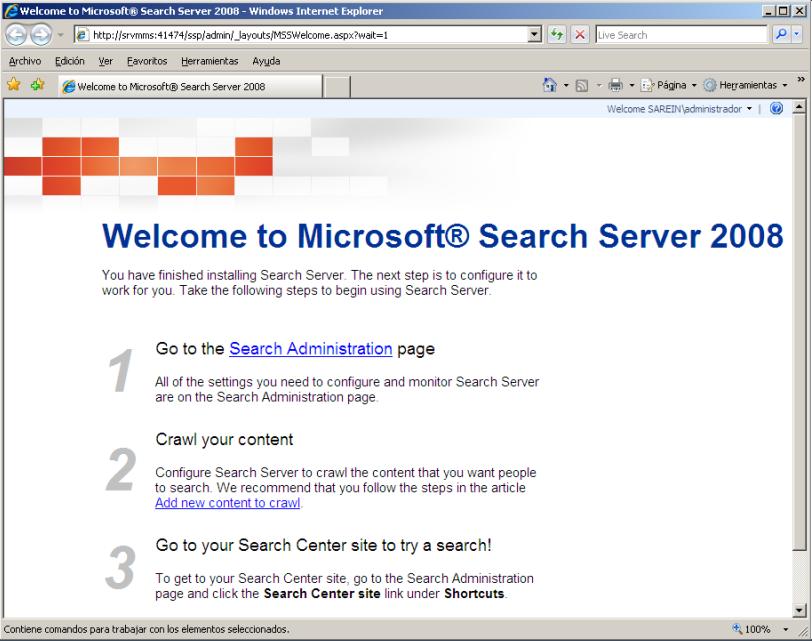Open the Archivo menu
This screenshot has width=812, height=641.
(x=25, y=61)
